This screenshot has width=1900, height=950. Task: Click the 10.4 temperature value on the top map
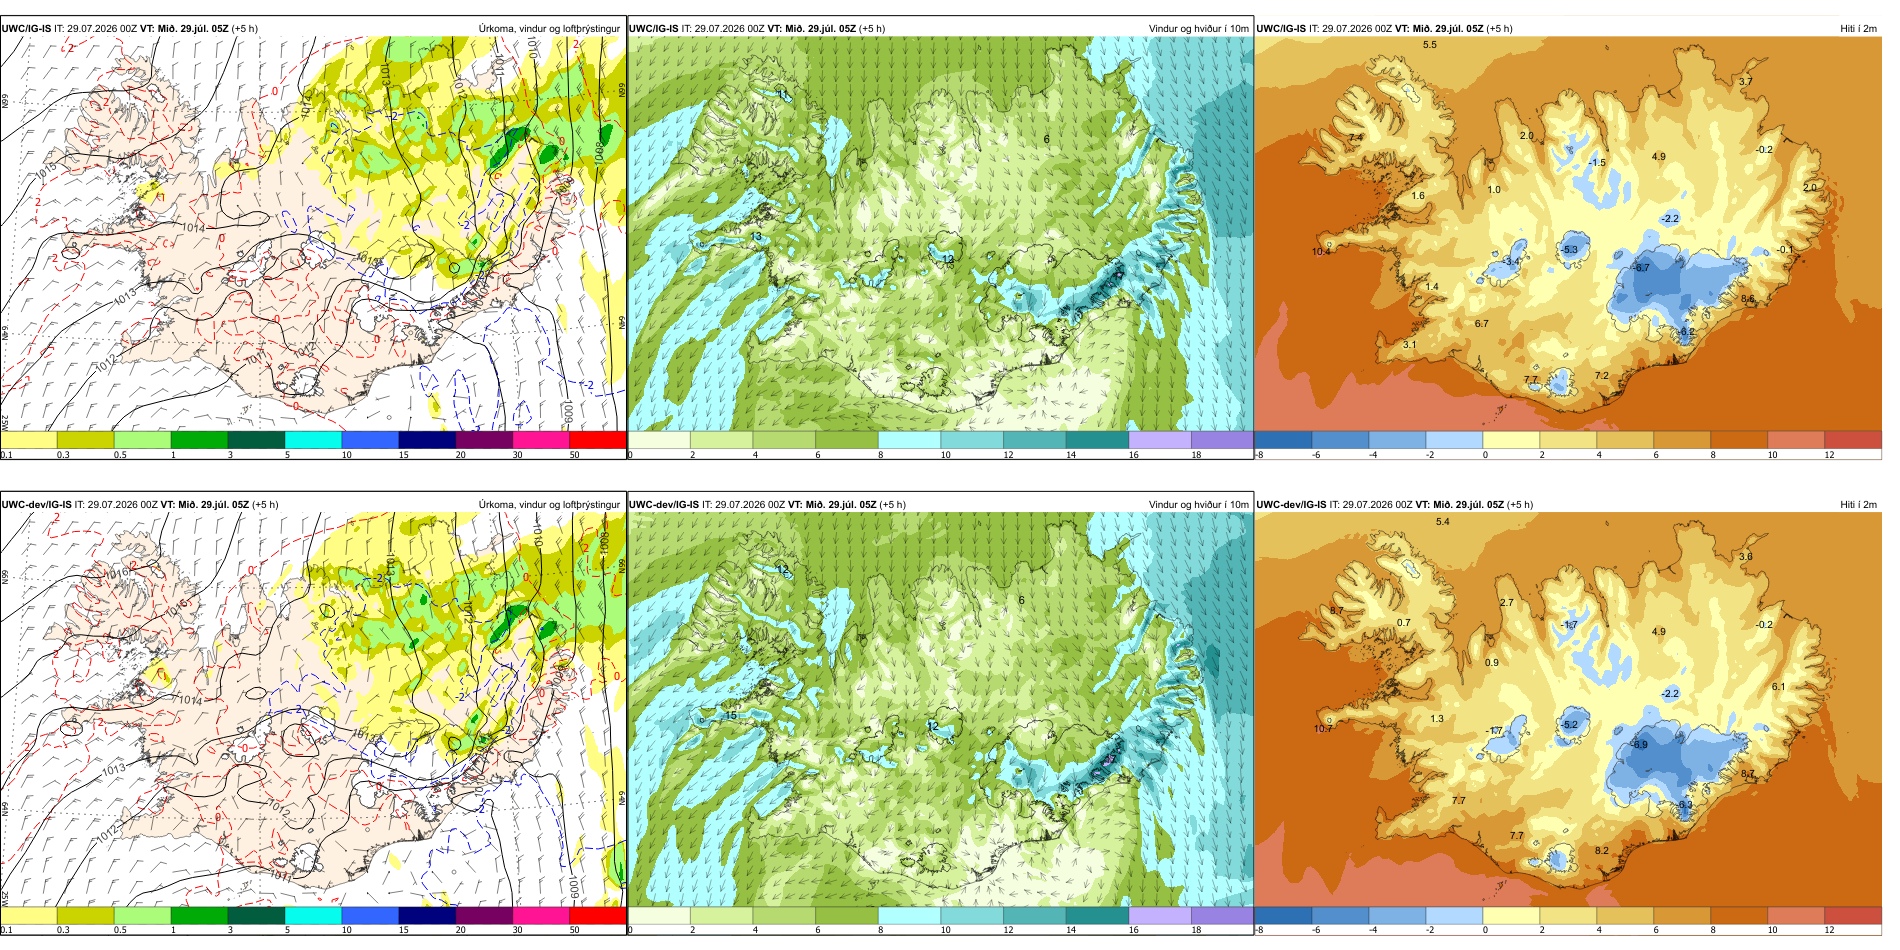point(1321,252)
